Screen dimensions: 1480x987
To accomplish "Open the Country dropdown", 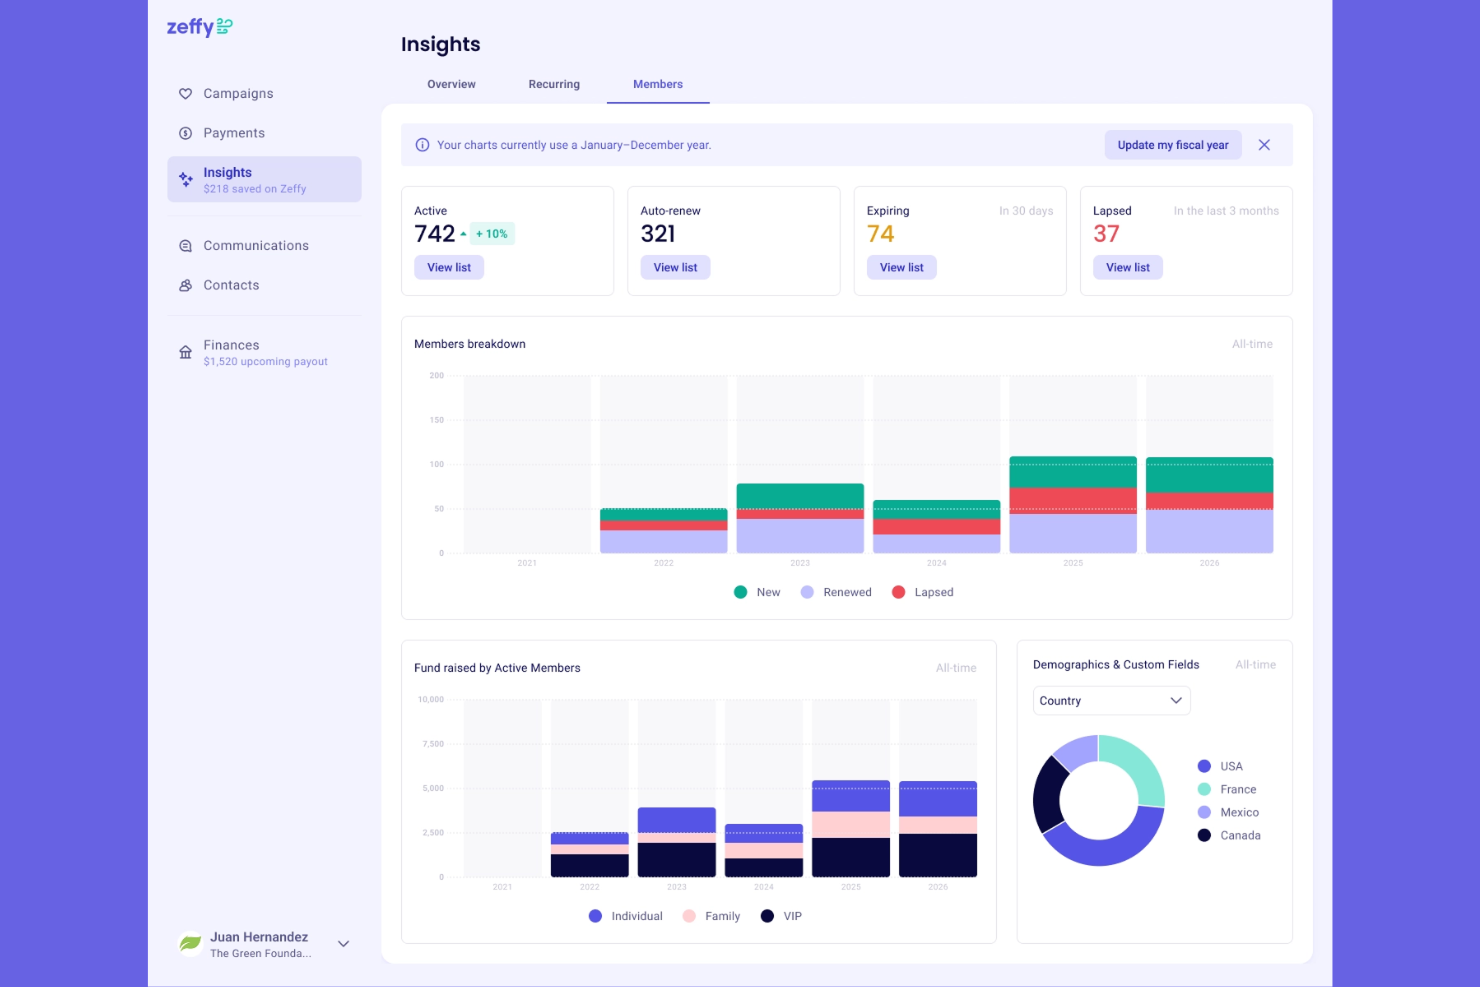I will tap(1111, 701).
